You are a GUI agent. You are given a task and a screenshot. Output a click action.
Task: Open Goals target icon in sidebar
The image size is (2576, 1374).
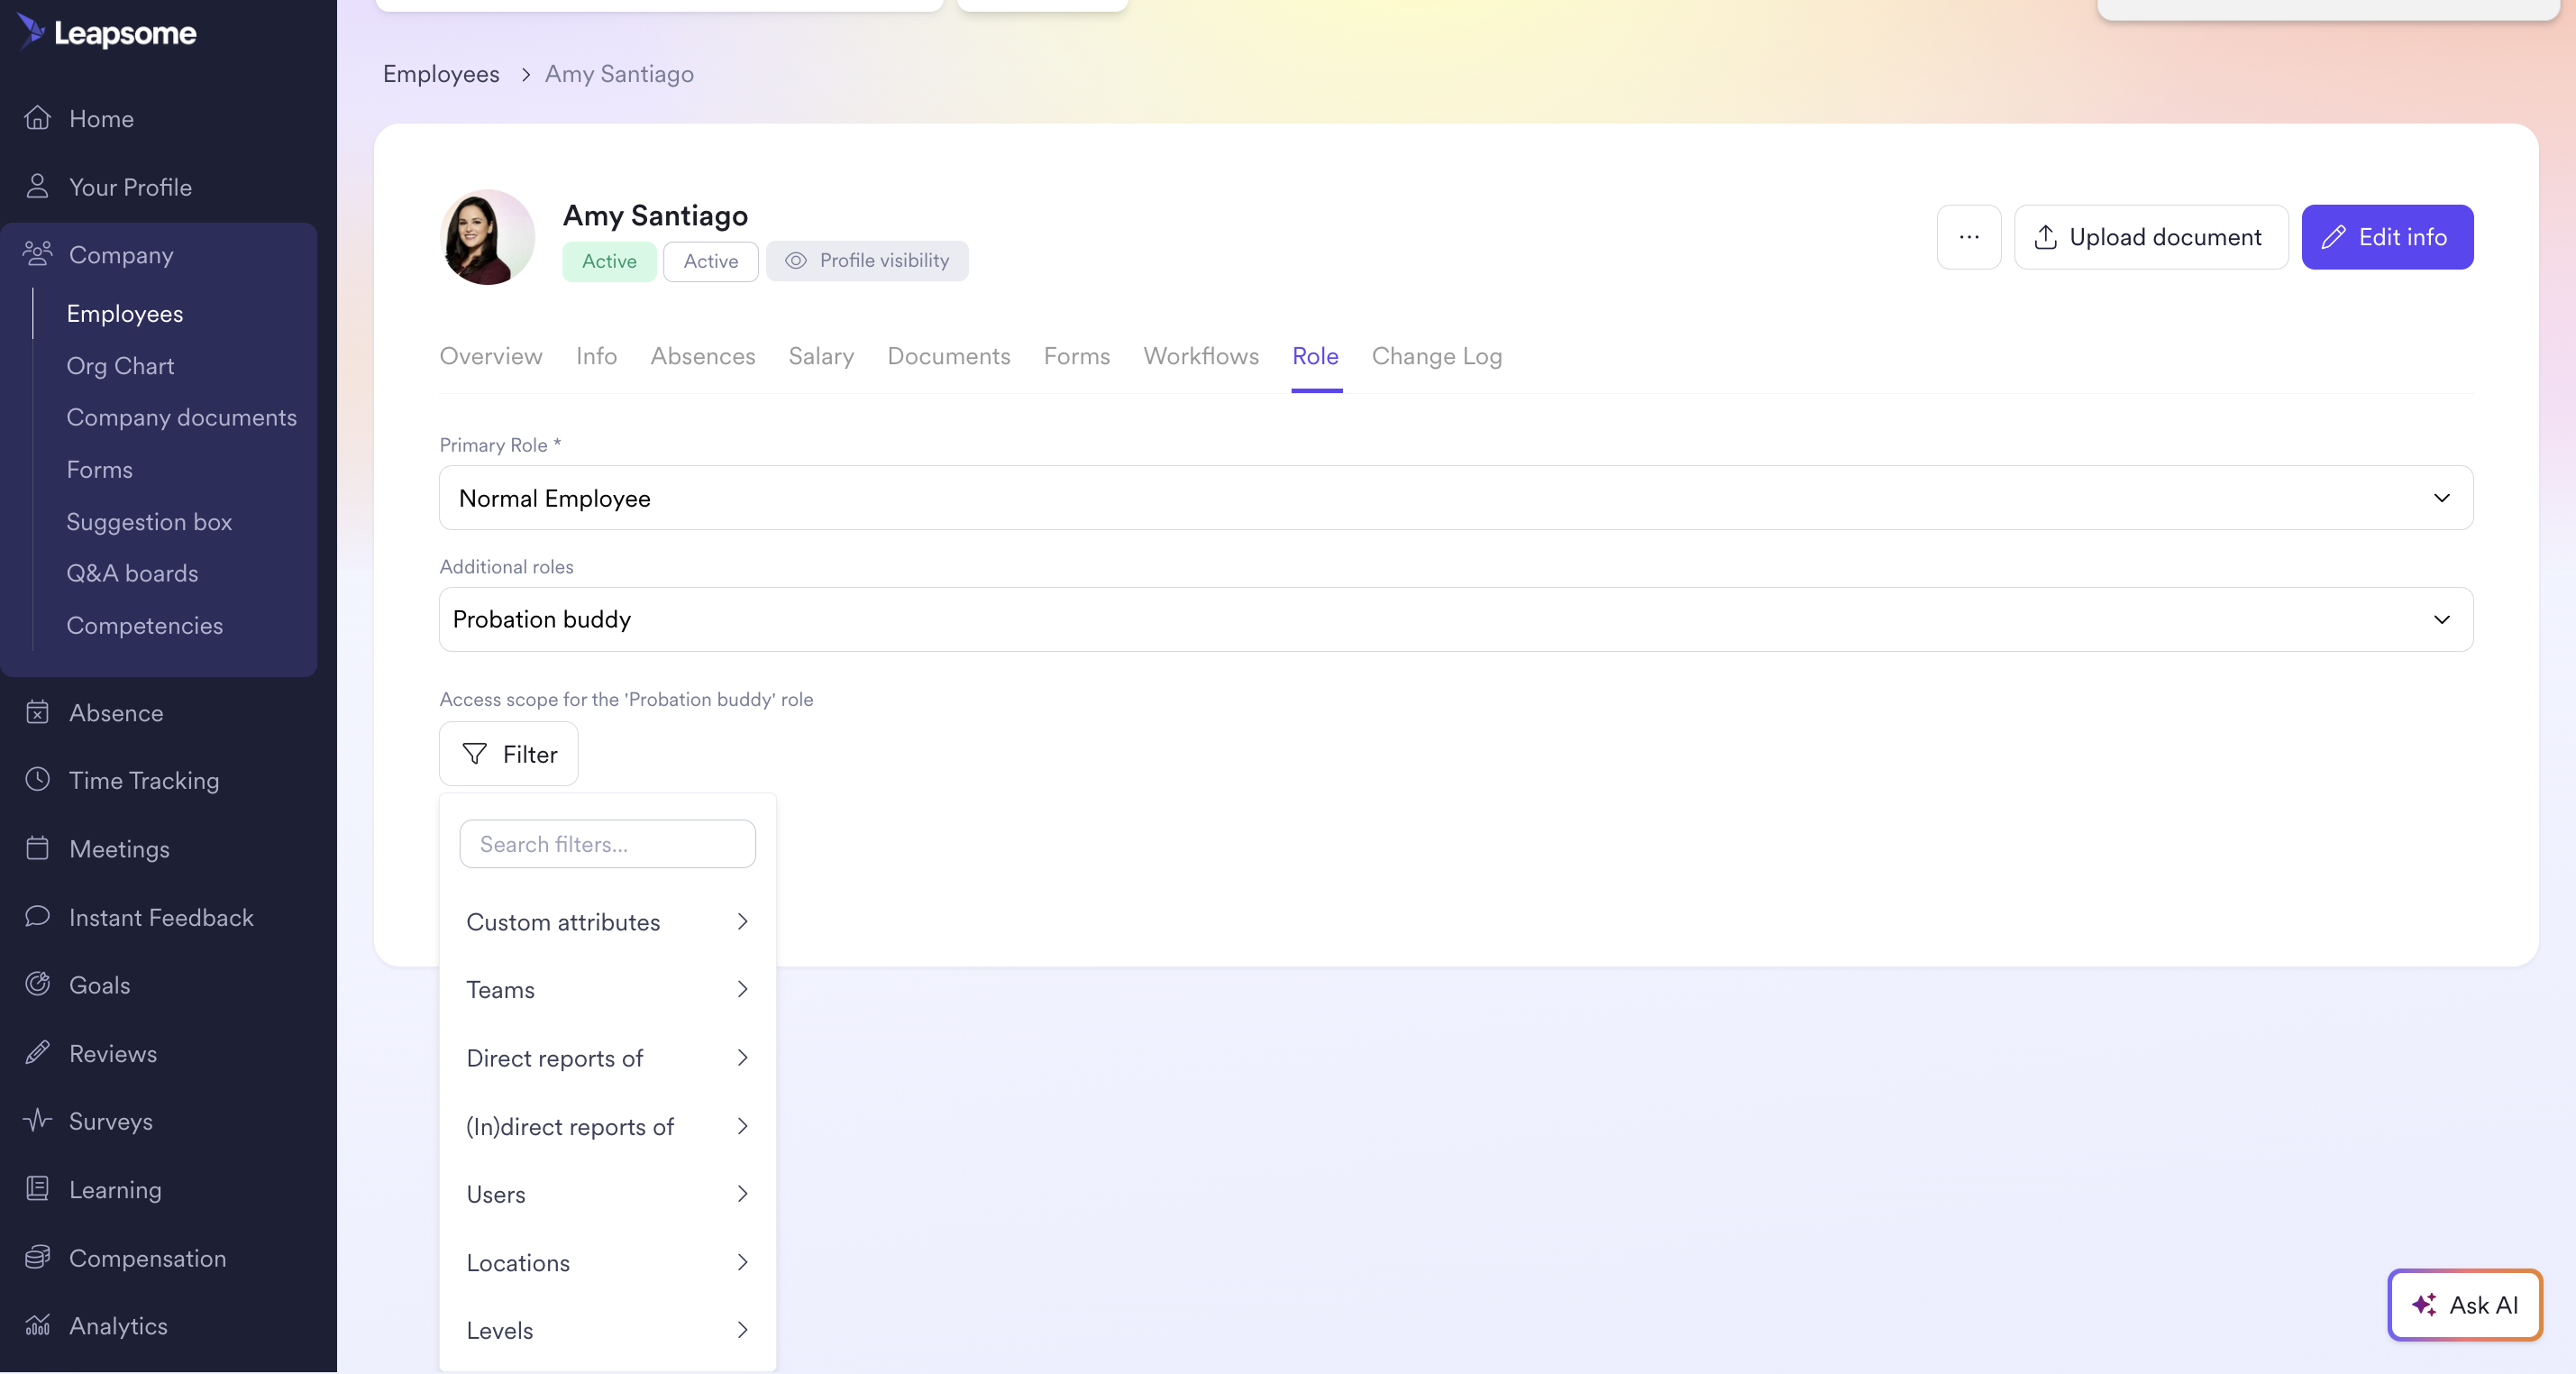coord(37,984)
